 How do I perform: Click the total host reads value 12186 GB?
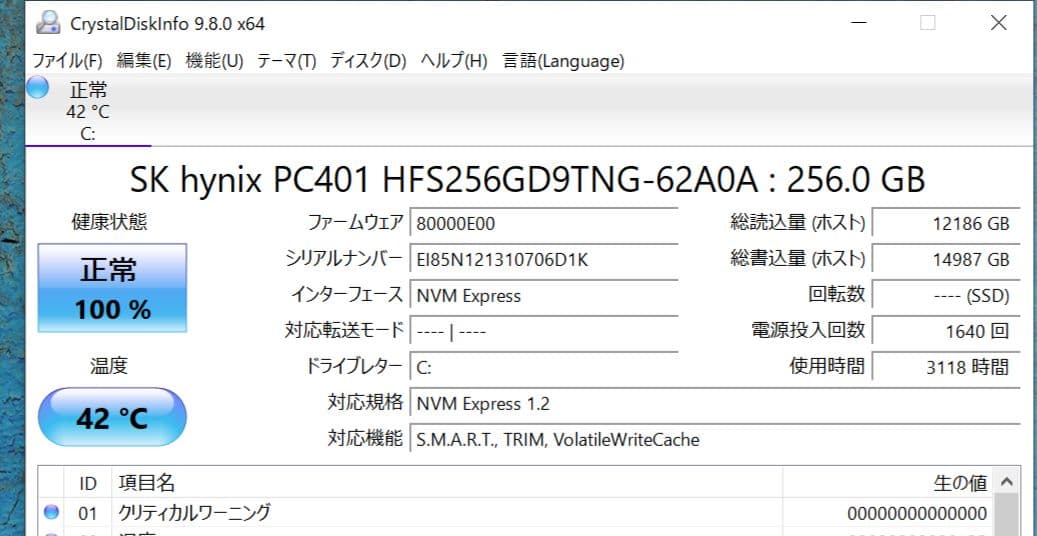click(946, 223)
